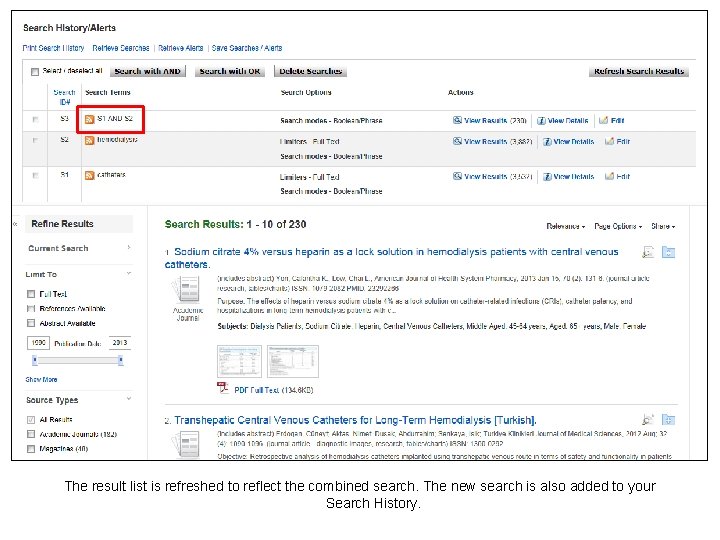Screen dimensions: 720x540
Task: Click Search with OR button
Action: pyautogui.click(x=230, y=71)
